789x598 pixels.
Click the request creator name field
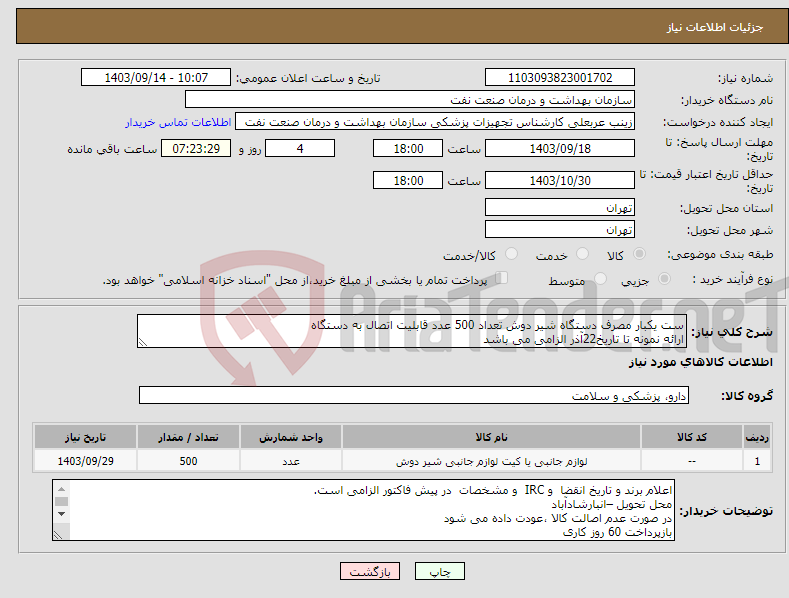[x=435, y=121]
